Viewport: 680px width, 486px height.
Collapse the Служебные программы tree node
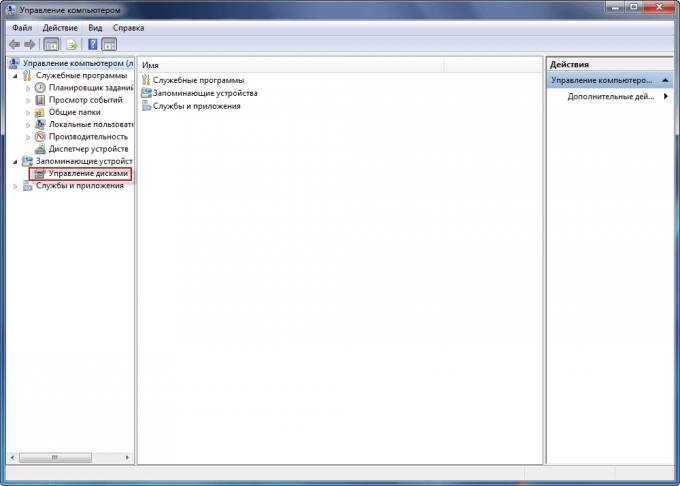coord(15,76)
